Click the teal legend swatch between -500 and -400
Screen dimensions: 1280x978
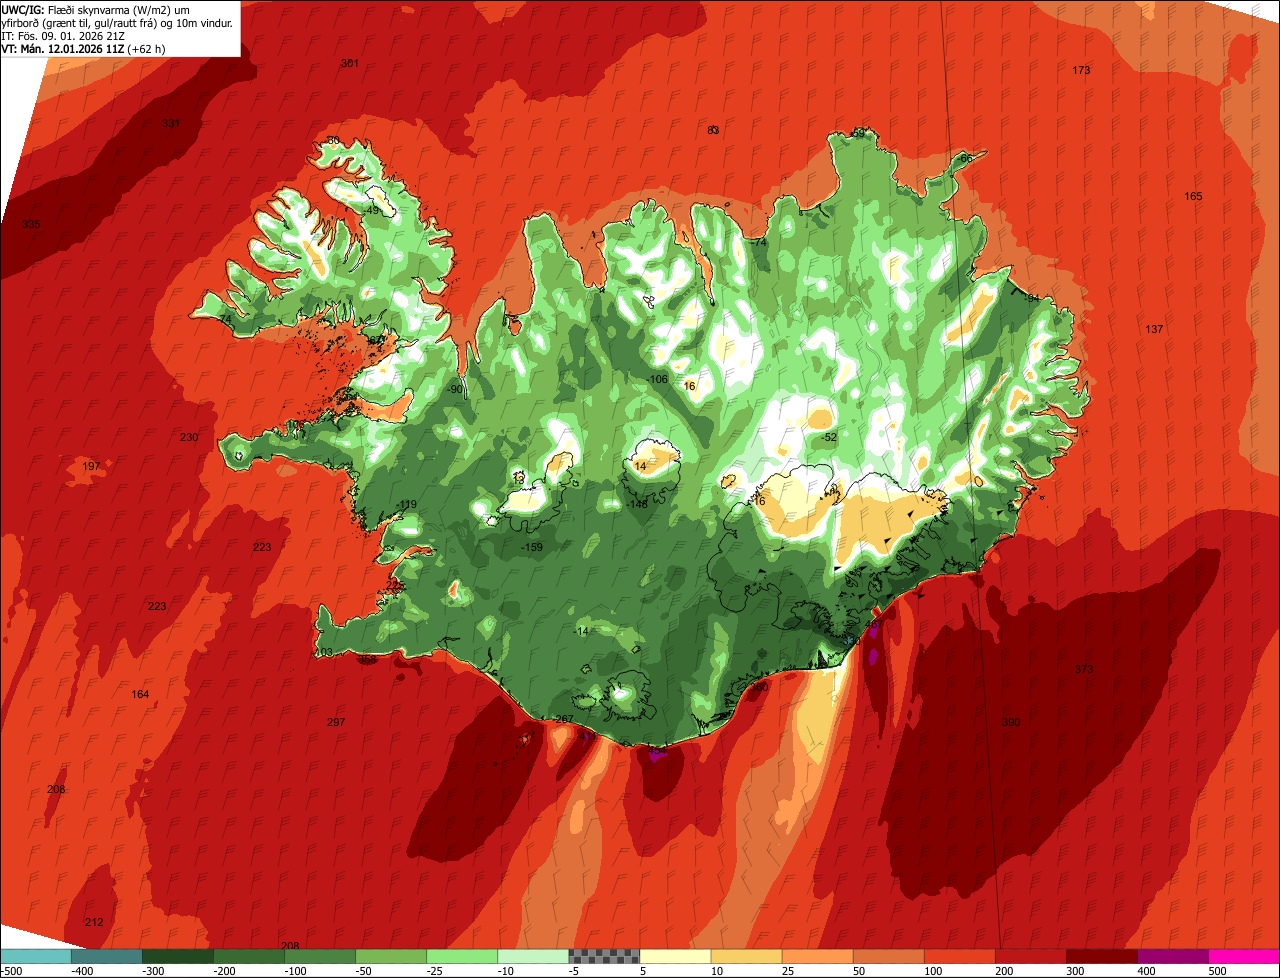36,956
